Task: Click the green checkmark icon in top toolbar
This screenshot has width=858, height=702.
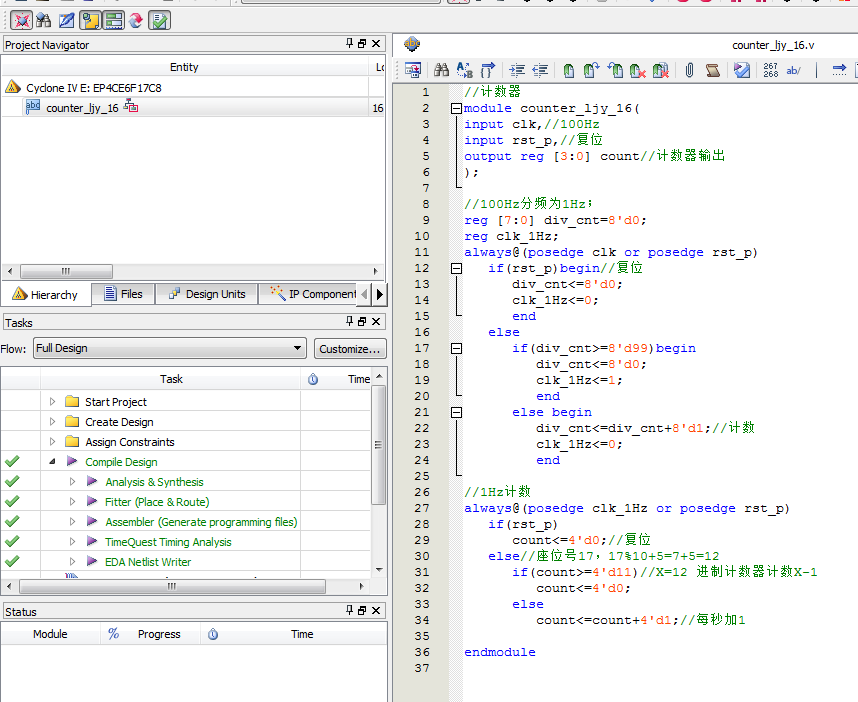Action: [159, 19]
